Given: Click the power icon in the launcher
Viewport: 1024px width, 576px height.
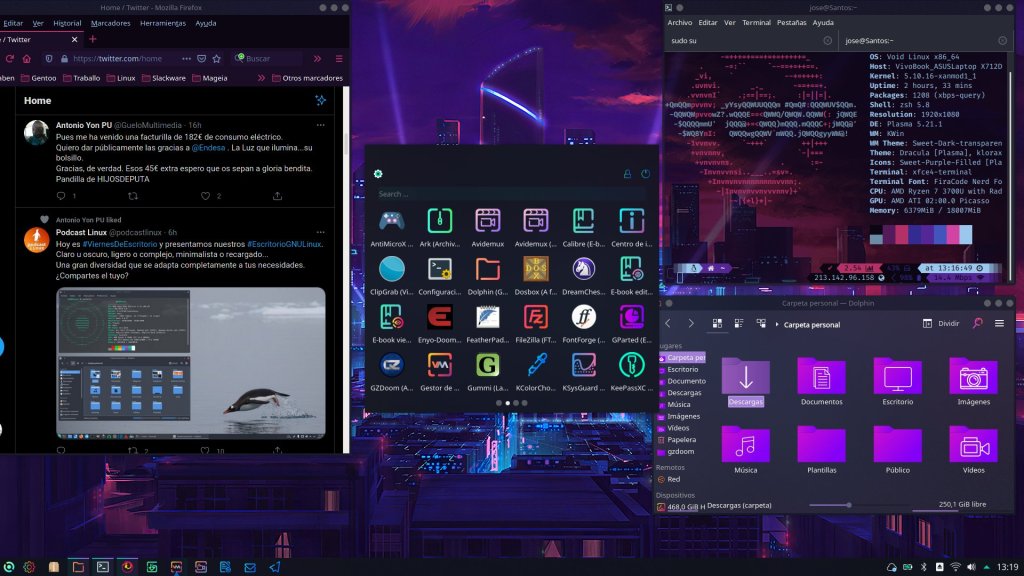Looking at the screenshot, I should coord(645,174).
